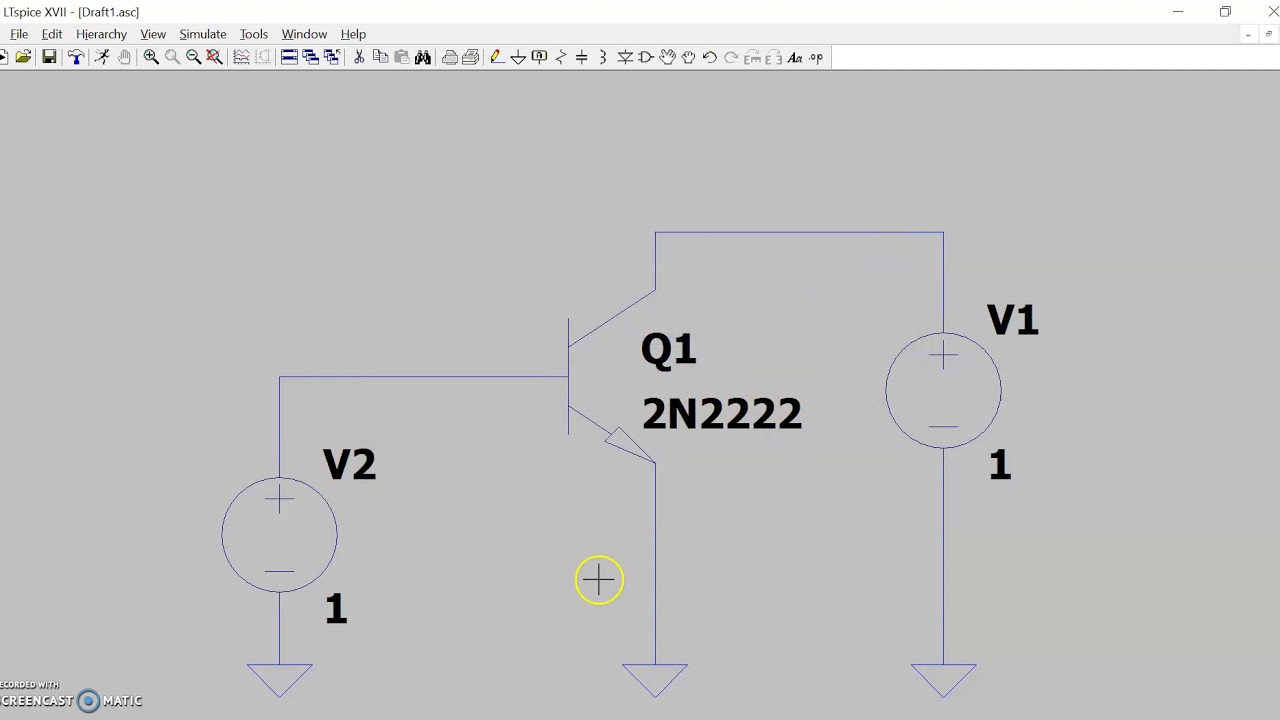Select the Drag closed-hand tool
1280x720 pixels.
688,58
